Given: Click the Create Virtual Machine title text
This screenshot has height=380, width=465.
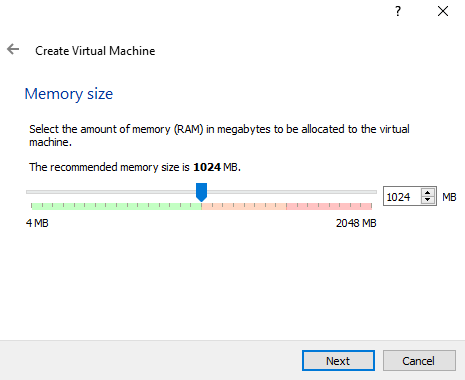Looking at the screenshot, I should pos(95,51).
